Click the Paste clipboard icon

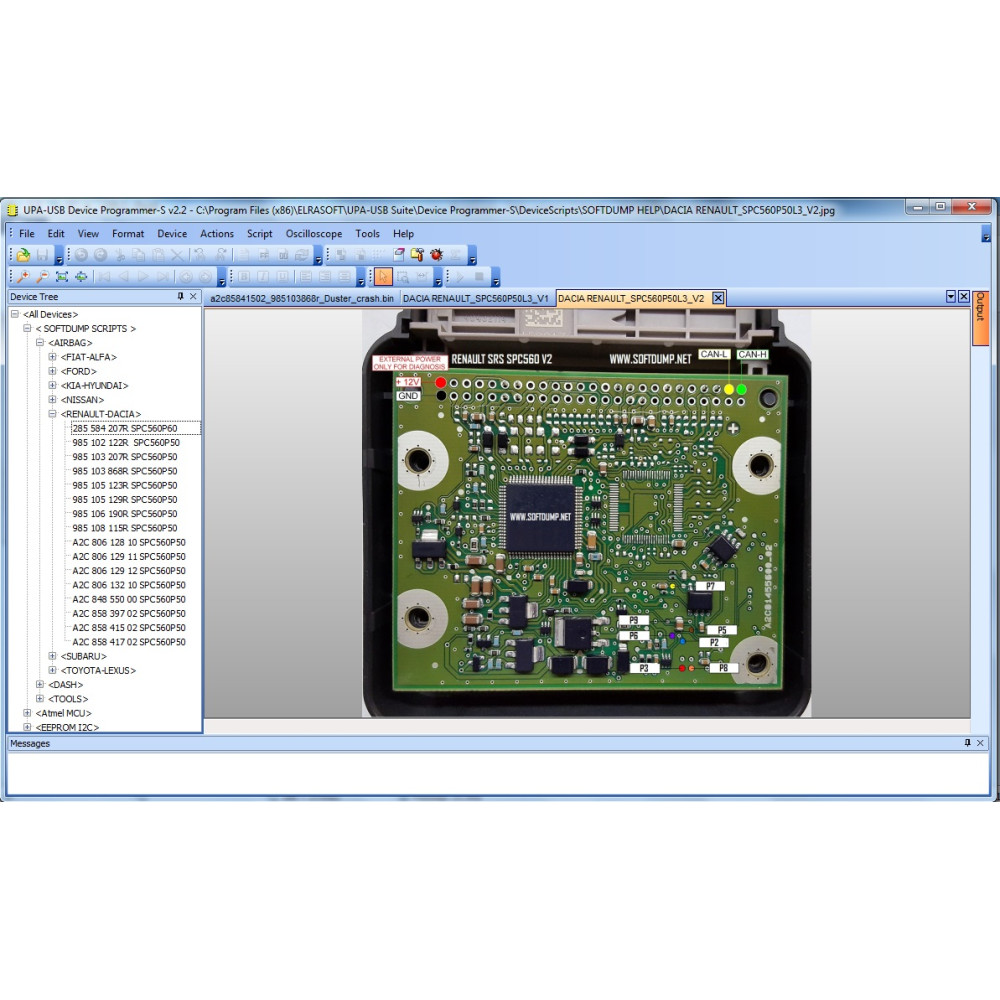(x=158, y=255)
